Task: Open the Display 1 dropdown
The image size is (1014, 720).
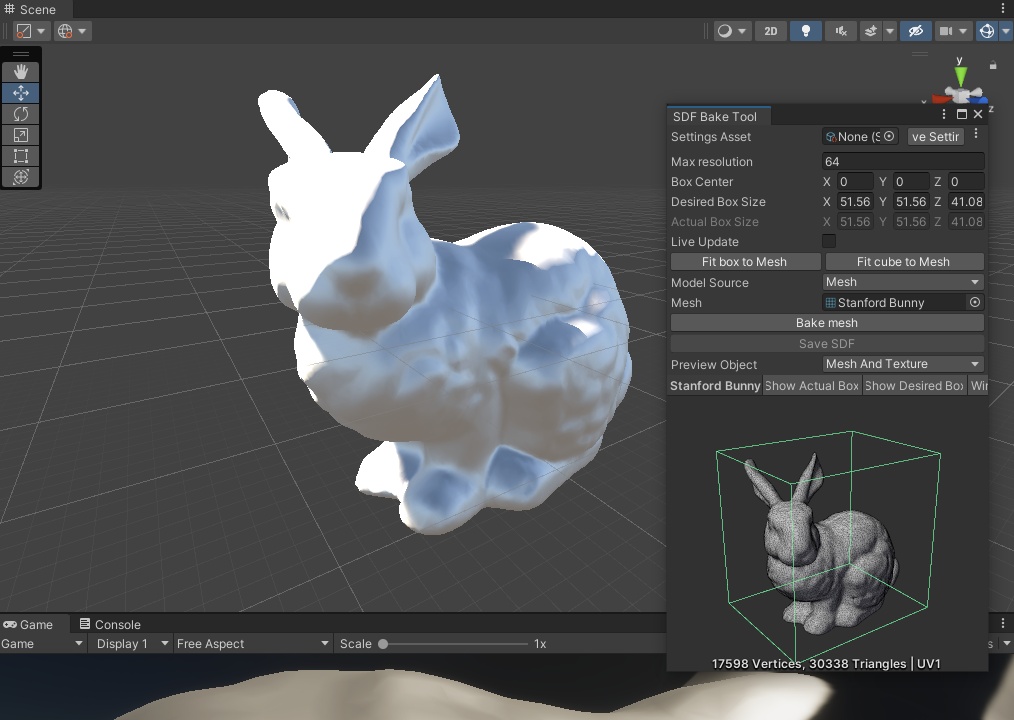Action: tap(130, 644)
